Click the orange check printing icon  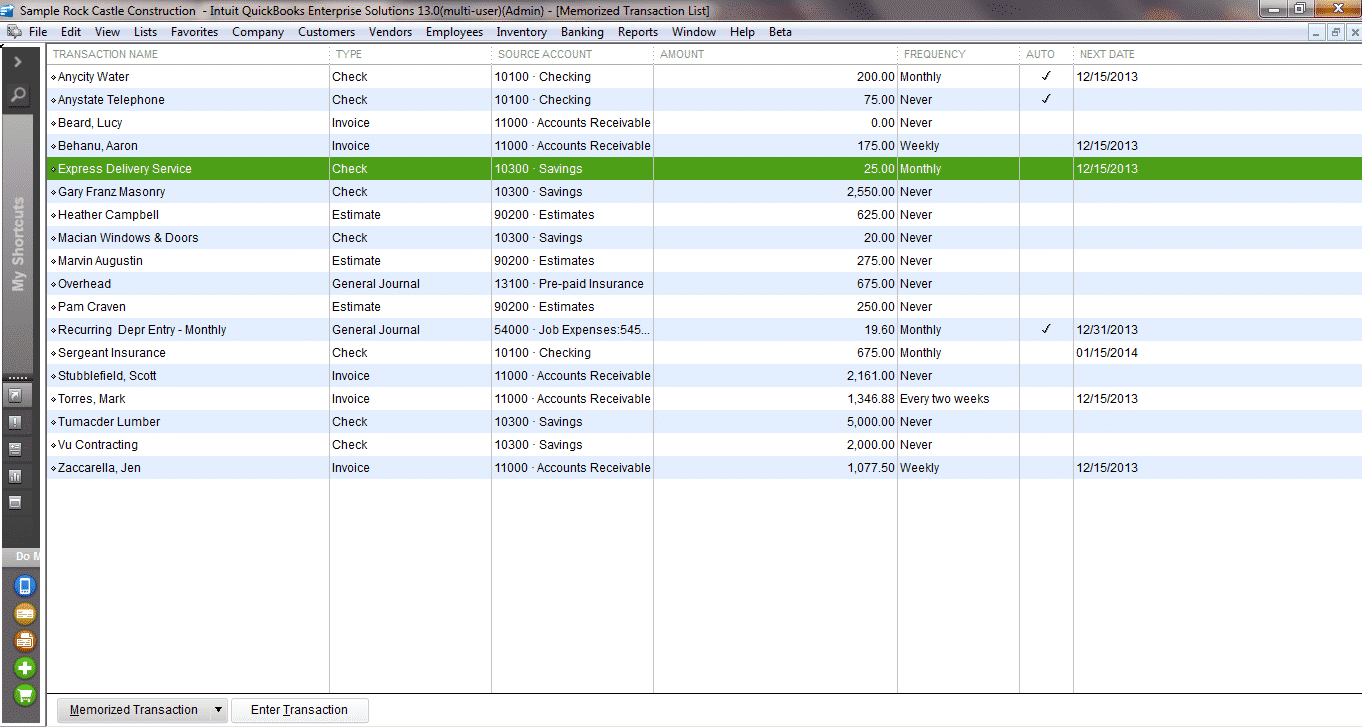coord(25,641)
